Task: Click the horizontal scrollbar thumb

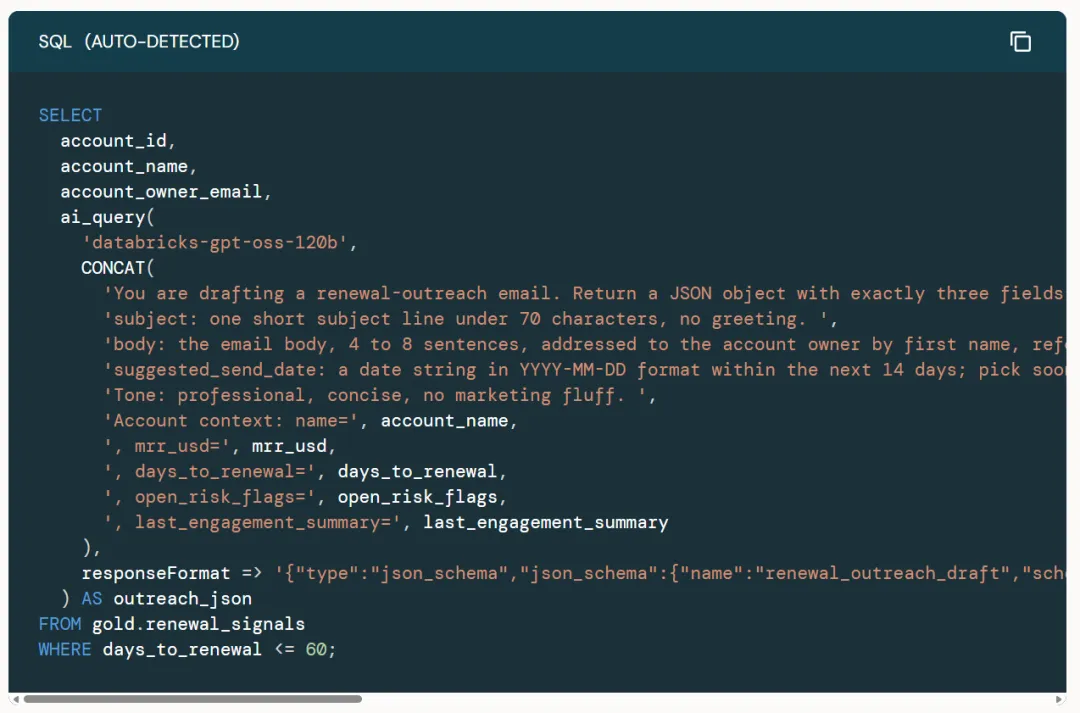Action: coord(193,699)
